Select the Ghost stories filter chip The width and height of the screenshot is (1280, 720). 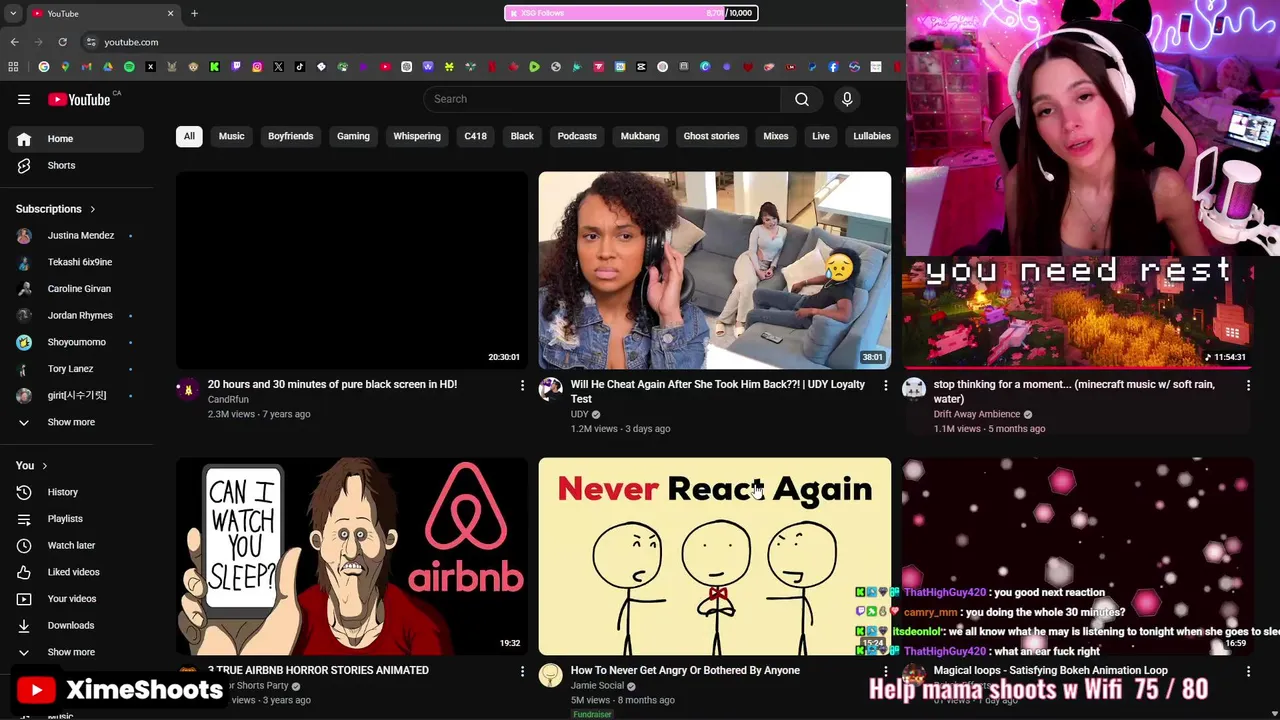[x=711, y=136]
